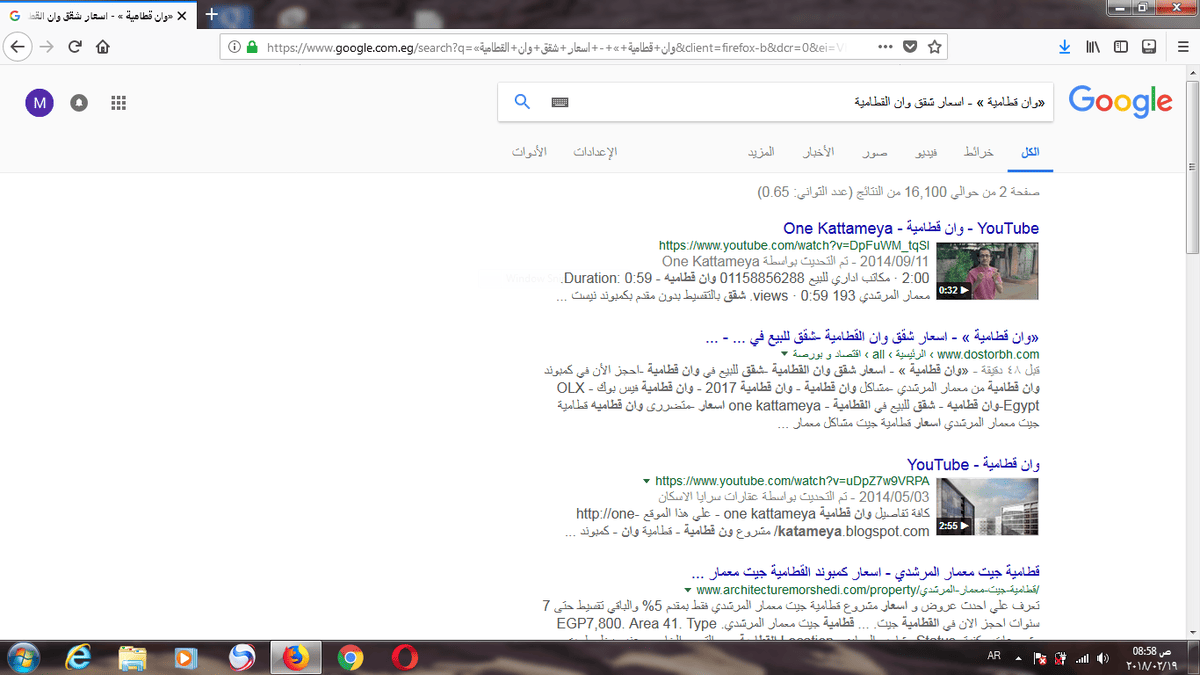
Task: Launch Internet Explorer from taskbar
Action: (x=78, y=657)
